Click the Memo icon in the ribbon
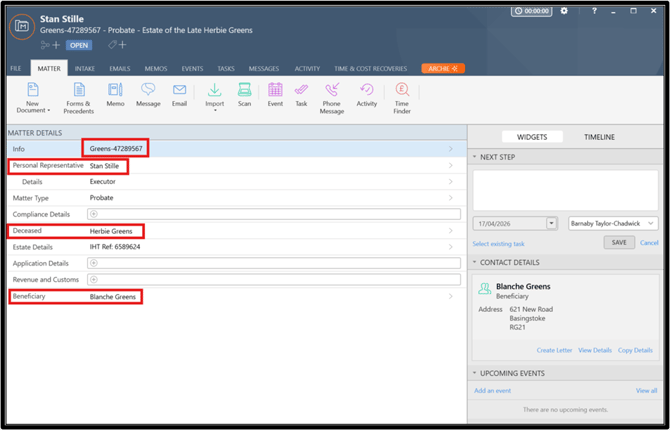 [x=115, y=95]
